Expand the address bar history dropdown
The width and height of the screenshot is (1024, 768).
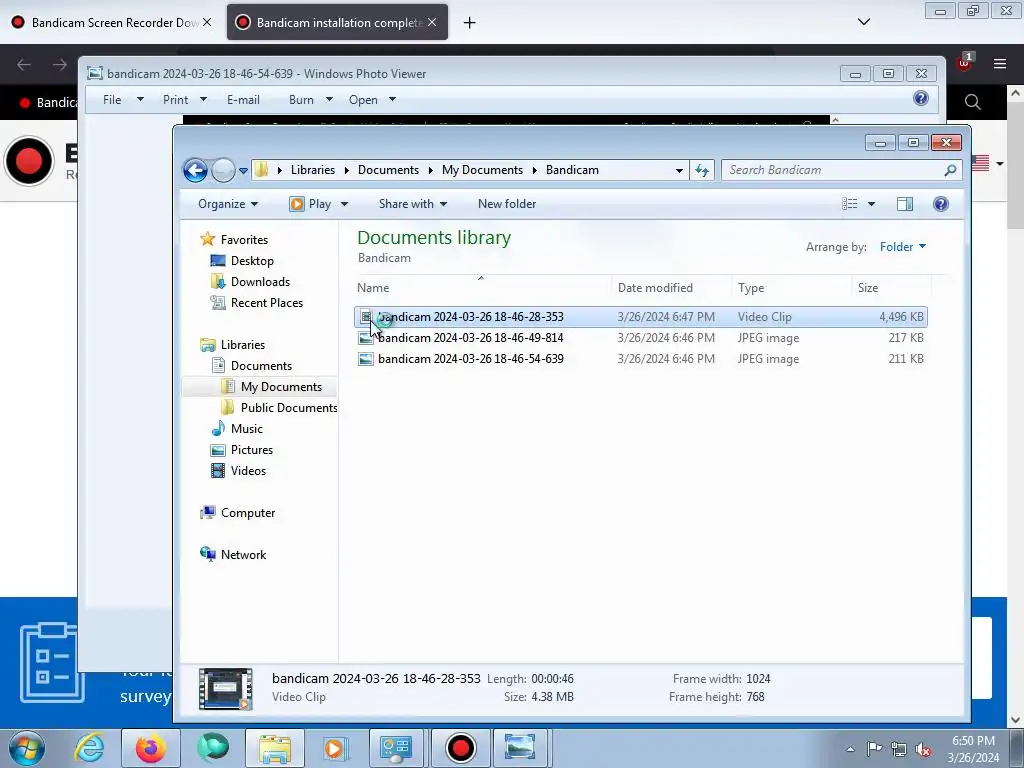(679, 171)
